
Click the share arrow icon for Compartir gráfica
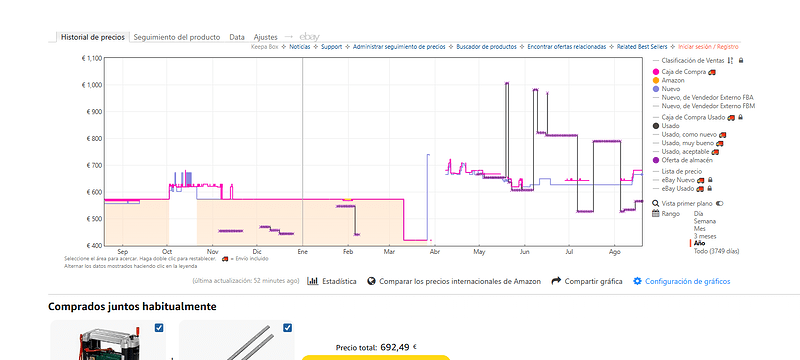[556, 281]
